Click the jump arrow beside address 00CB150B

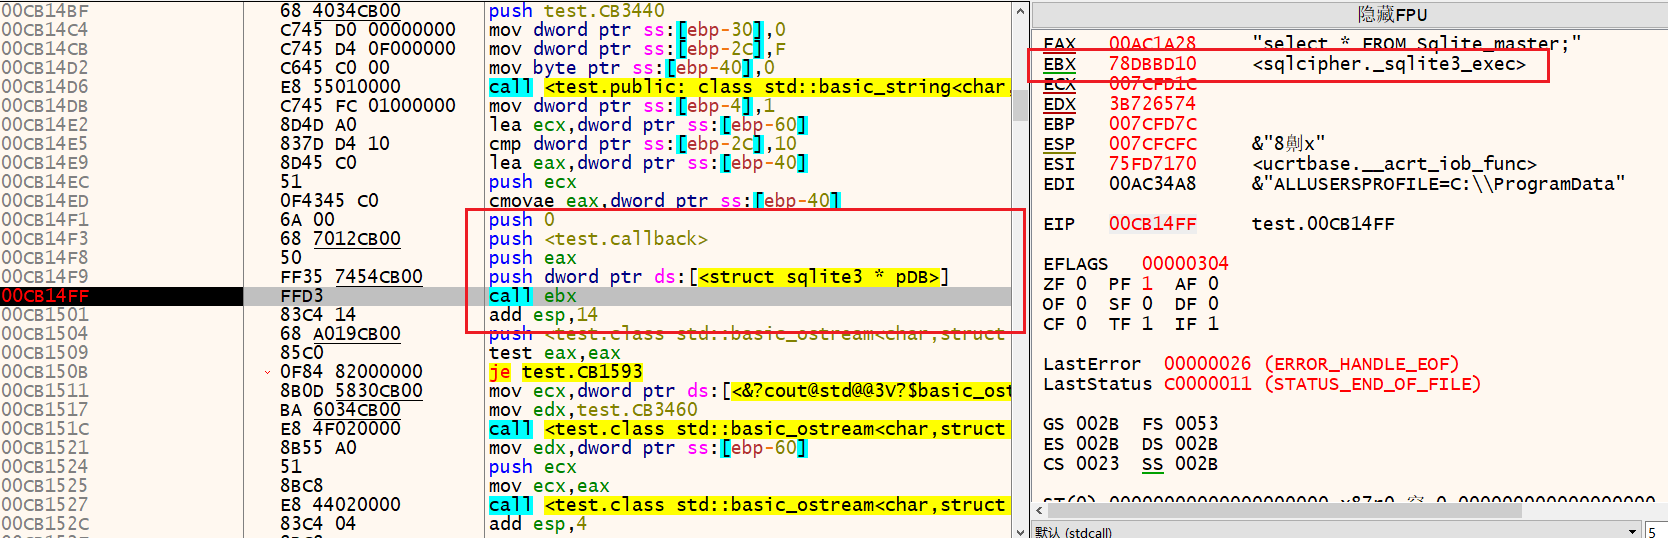pyautogui.click(x=267, y=372)
